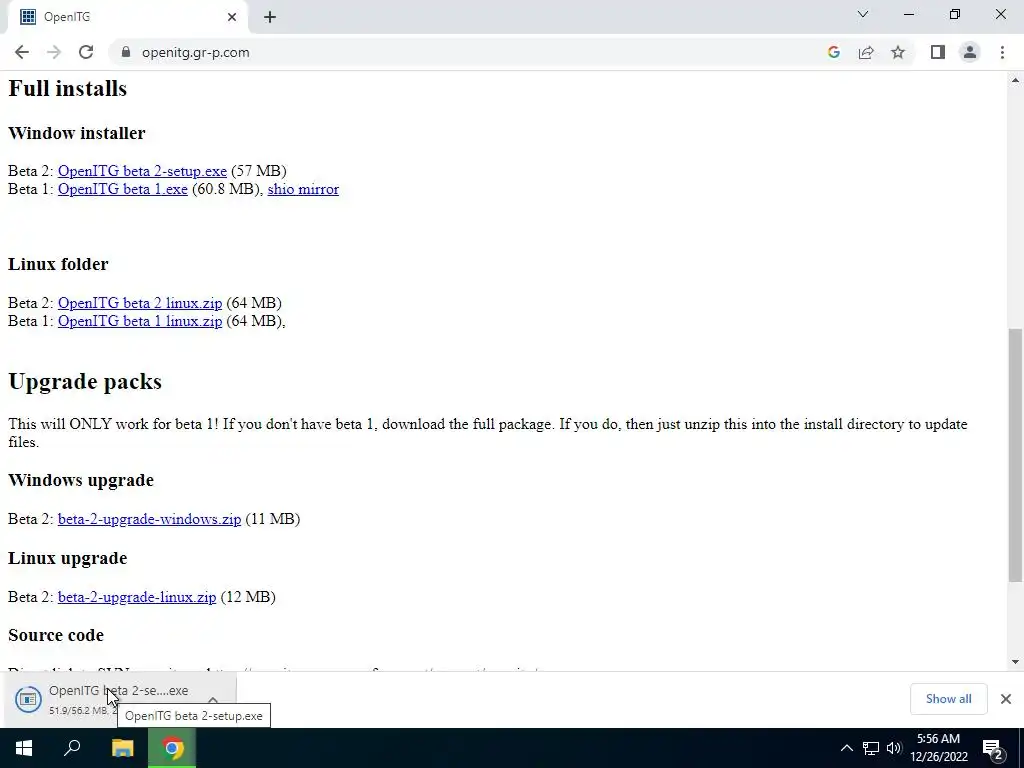Bookmark this page with the star icon

[898, 52]
